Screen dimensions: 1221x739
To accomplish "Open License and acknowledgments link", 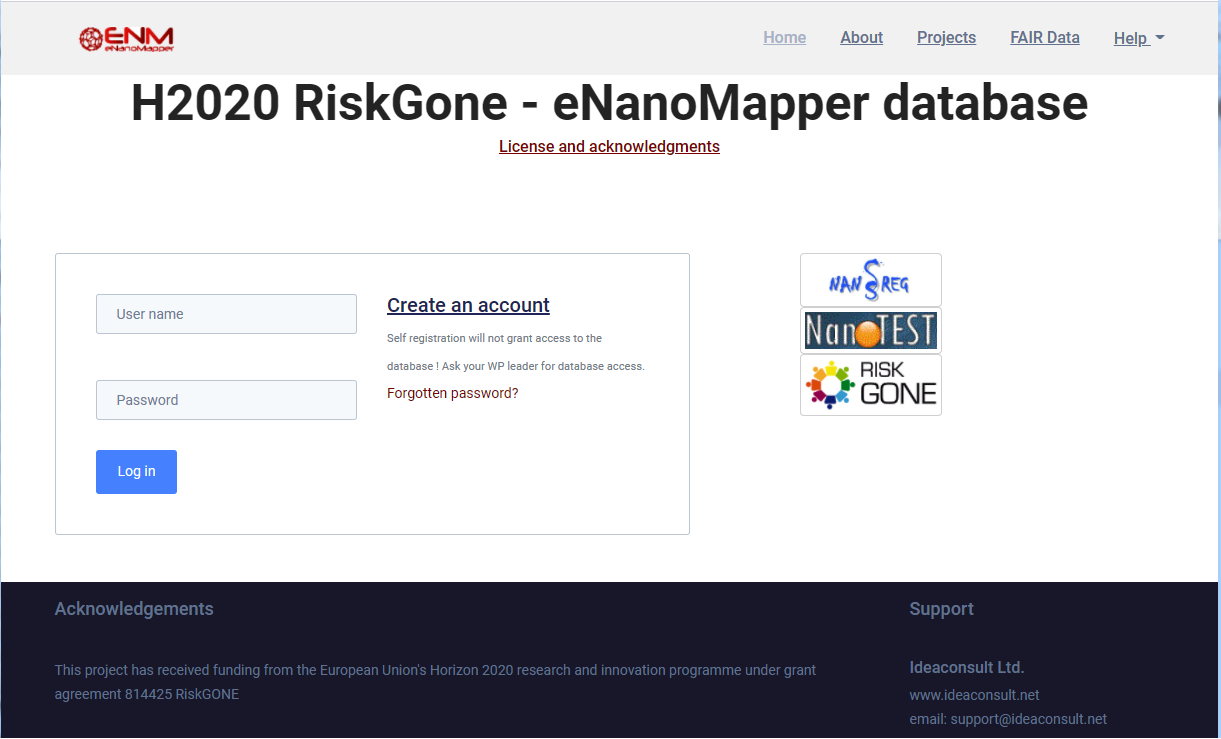I will pos(609,146).
